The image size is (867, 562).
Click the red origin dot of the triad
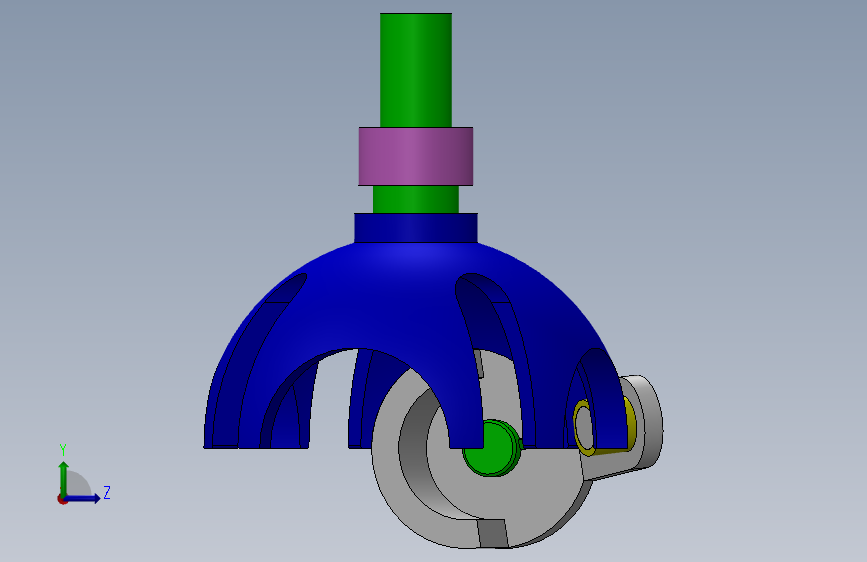click(62, 499)
